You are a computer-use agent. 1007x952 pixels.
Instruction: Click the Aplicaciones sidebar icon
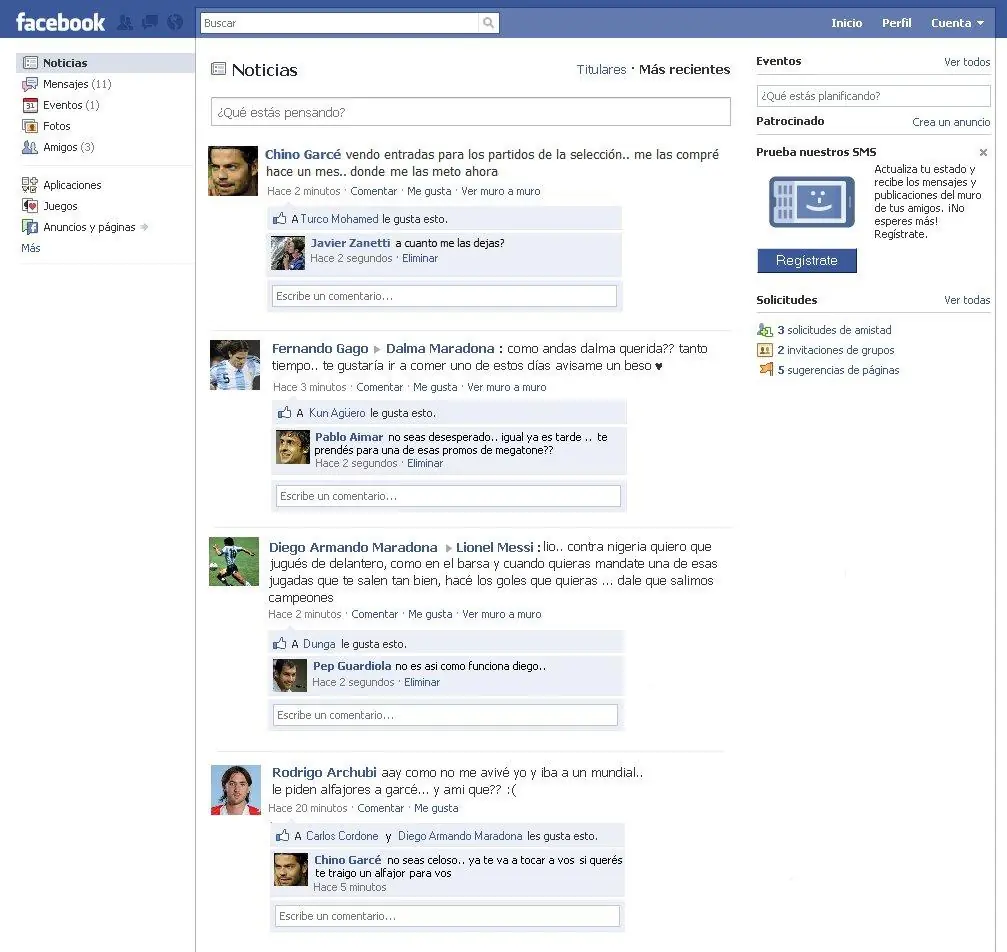[x=30, y=185]
